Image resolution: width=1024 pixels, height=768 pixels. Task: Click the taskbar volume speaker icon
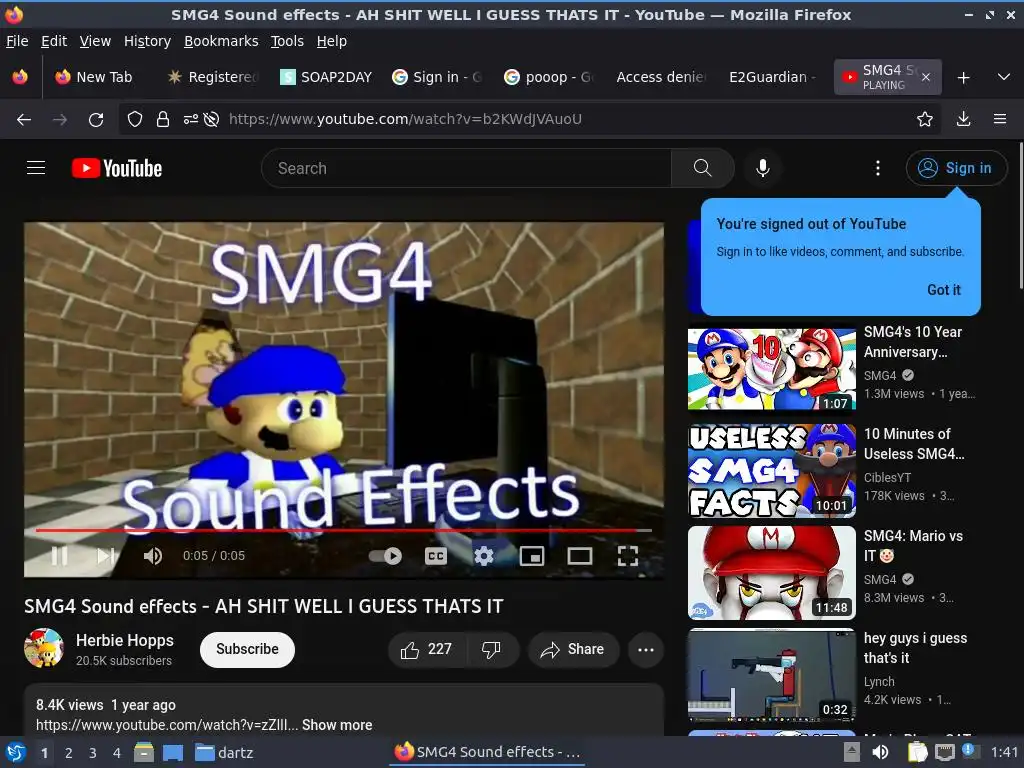coord(880,752)
